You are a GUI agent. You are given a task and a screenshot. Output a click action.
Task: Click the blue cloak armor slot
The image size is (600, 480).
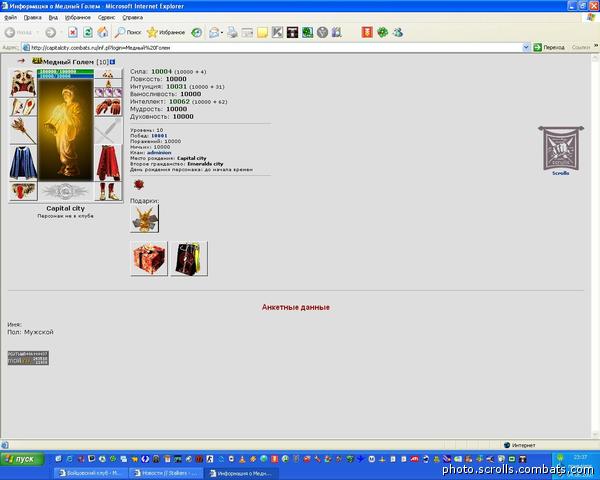tap(23, 163)
